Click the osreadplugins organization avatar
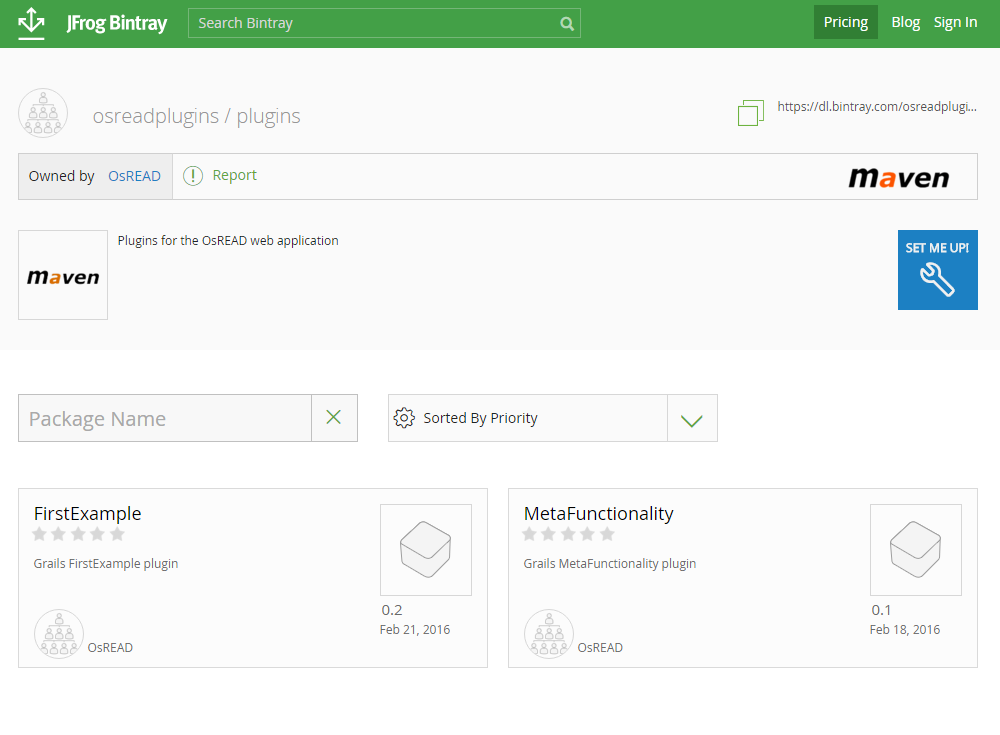This screenshot has height=735, width=1000. pos(43,114)
